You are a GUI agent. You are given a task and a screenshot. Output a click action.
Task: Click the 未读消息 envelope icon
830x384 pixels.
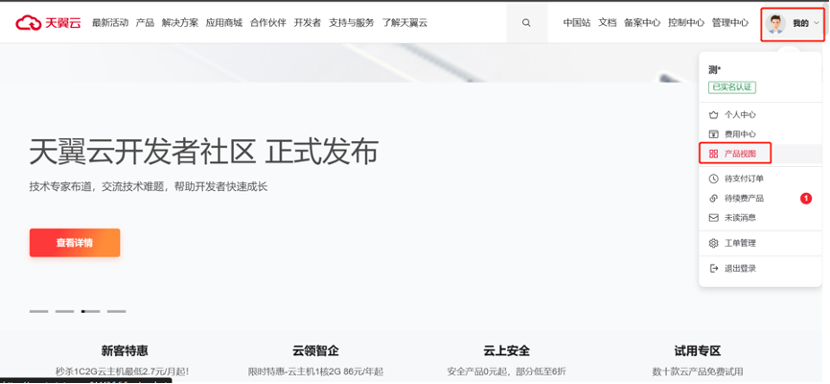[x=714, y=217]
